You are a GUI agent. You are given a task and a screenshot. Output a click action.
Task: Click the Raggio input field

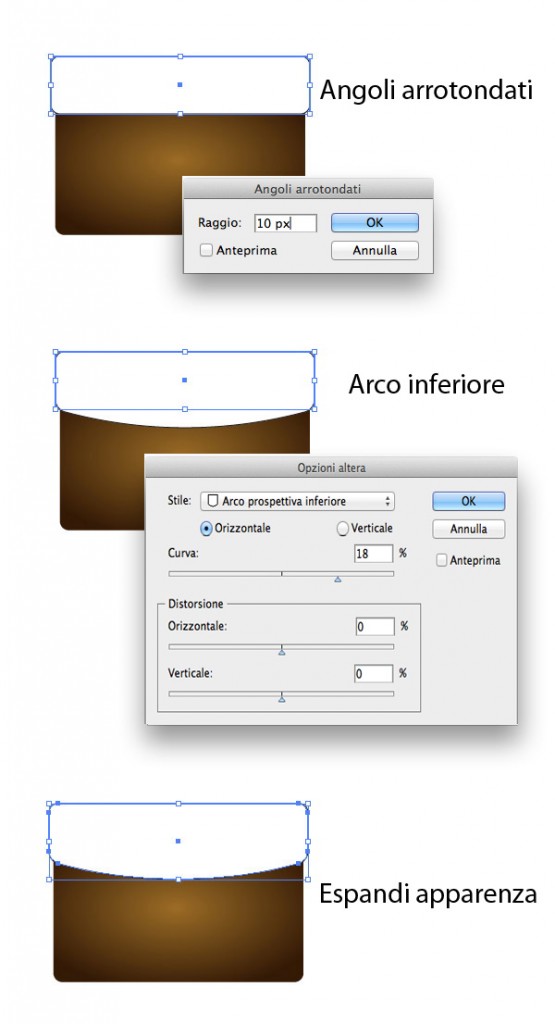tap(285, 223)
